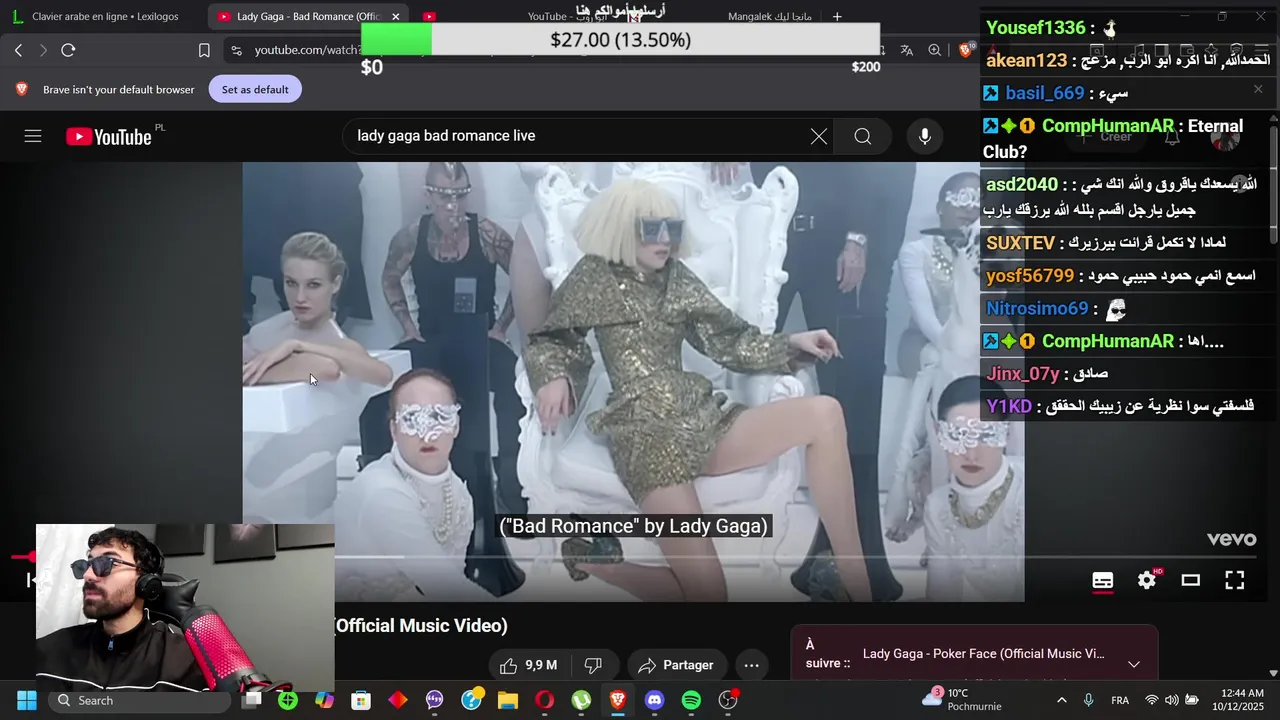Open uTorrent from taskbar
This screenshot has height=720, width=1280.
pyautogui.click(x=581, y=700)
